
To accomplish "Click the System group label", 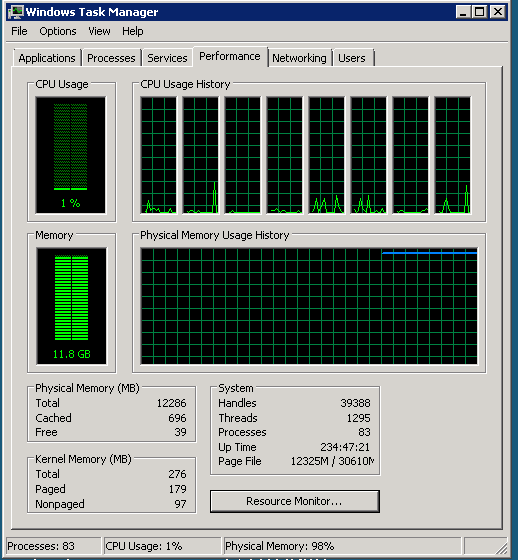I will click(x=236, y=388).
